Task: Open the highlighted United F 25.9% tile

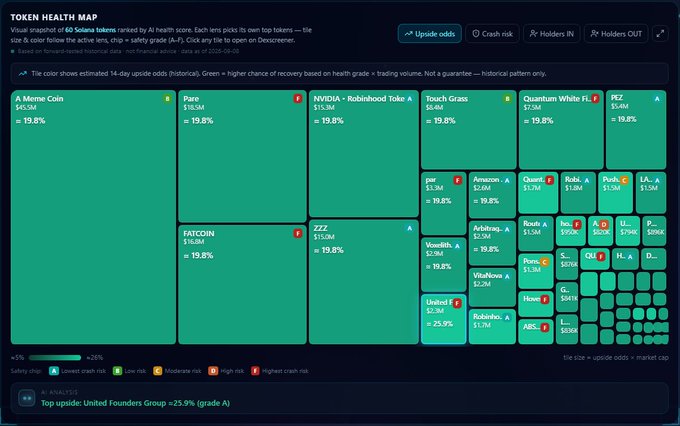Action: 444,319
